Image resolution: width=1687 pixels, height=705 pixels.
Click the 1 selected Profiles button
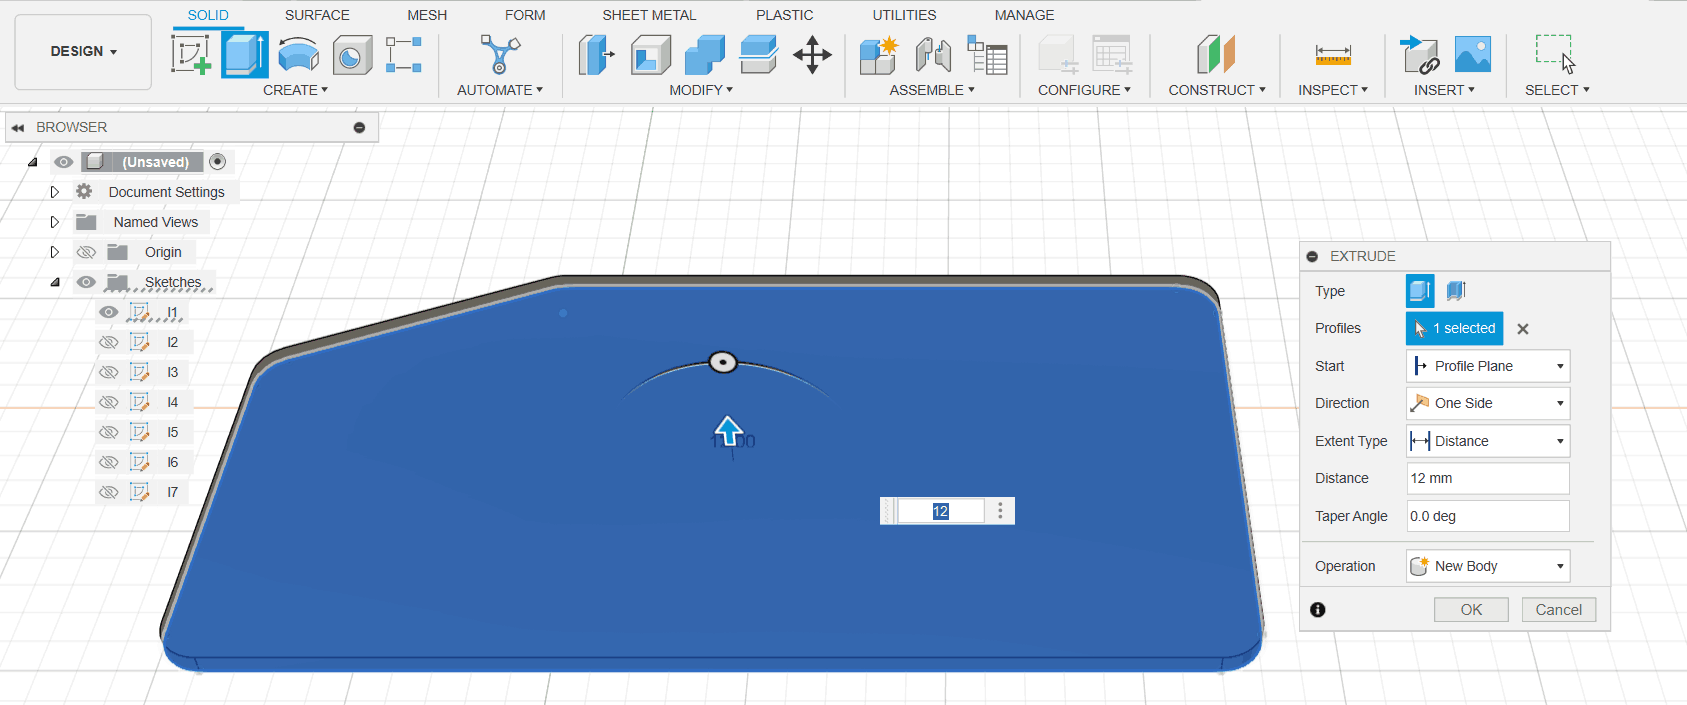pos(1455,328)
